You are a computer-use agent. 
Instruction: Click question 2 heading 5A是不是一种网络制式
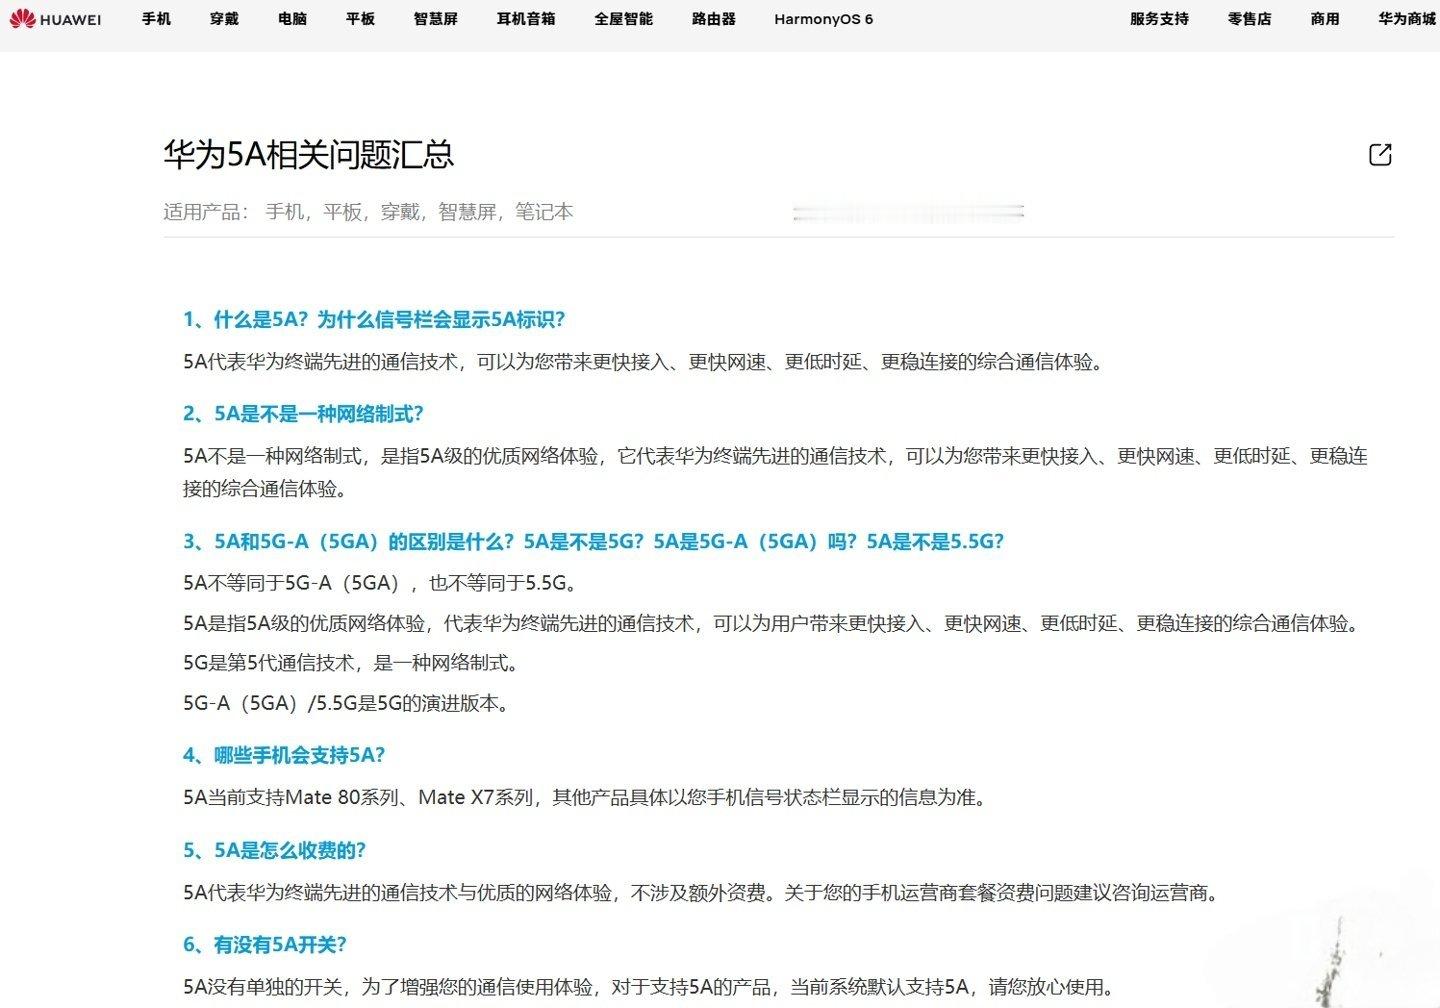coord(303,414)
